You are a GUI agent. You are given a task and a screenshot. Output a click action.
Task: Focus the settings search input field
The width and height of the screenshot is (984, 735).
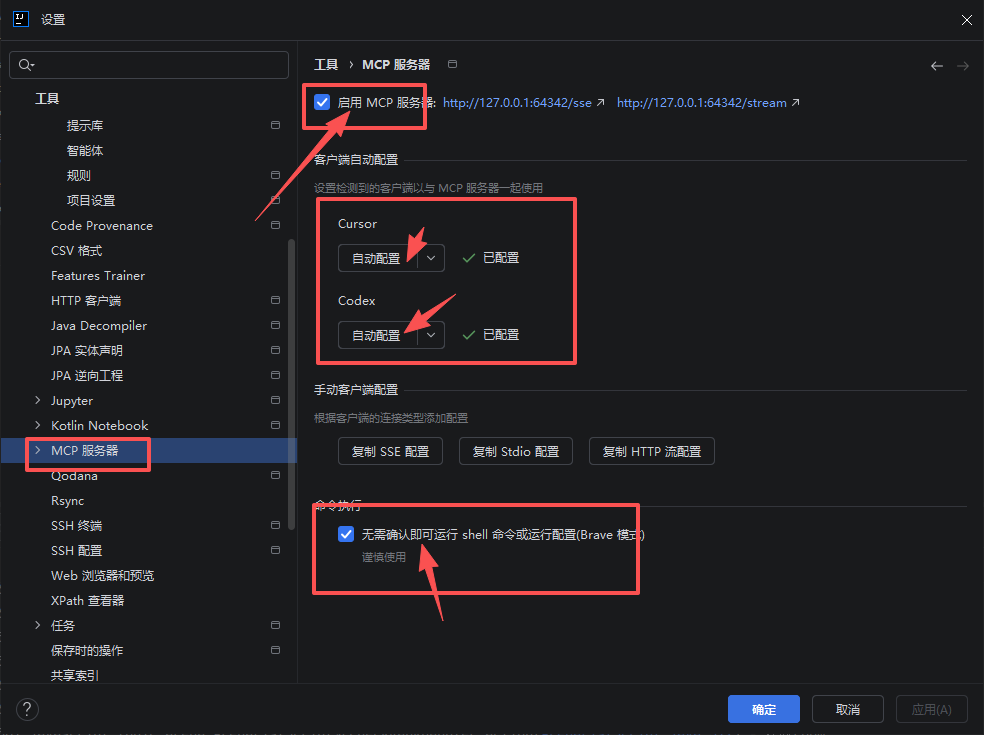[x=149, y=65]
